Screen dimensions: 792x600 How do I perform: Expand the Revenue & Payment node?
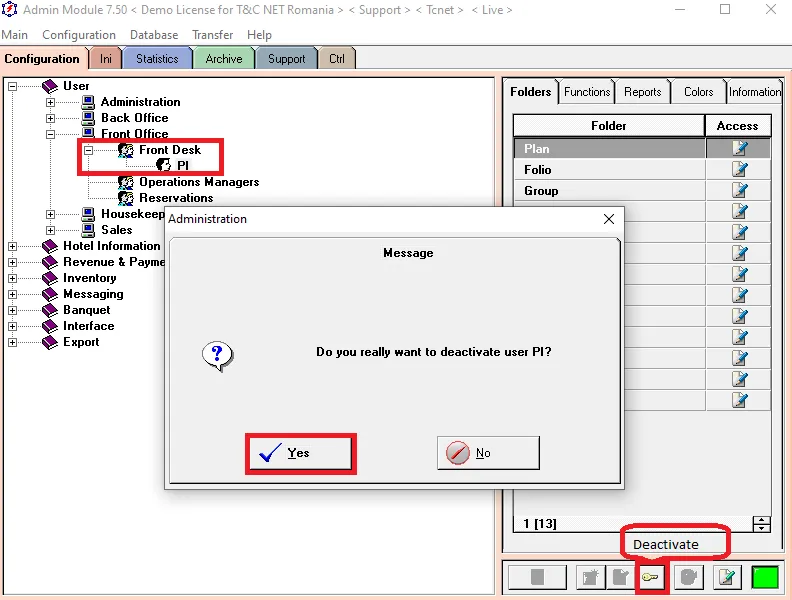click(x=12, y=262)
